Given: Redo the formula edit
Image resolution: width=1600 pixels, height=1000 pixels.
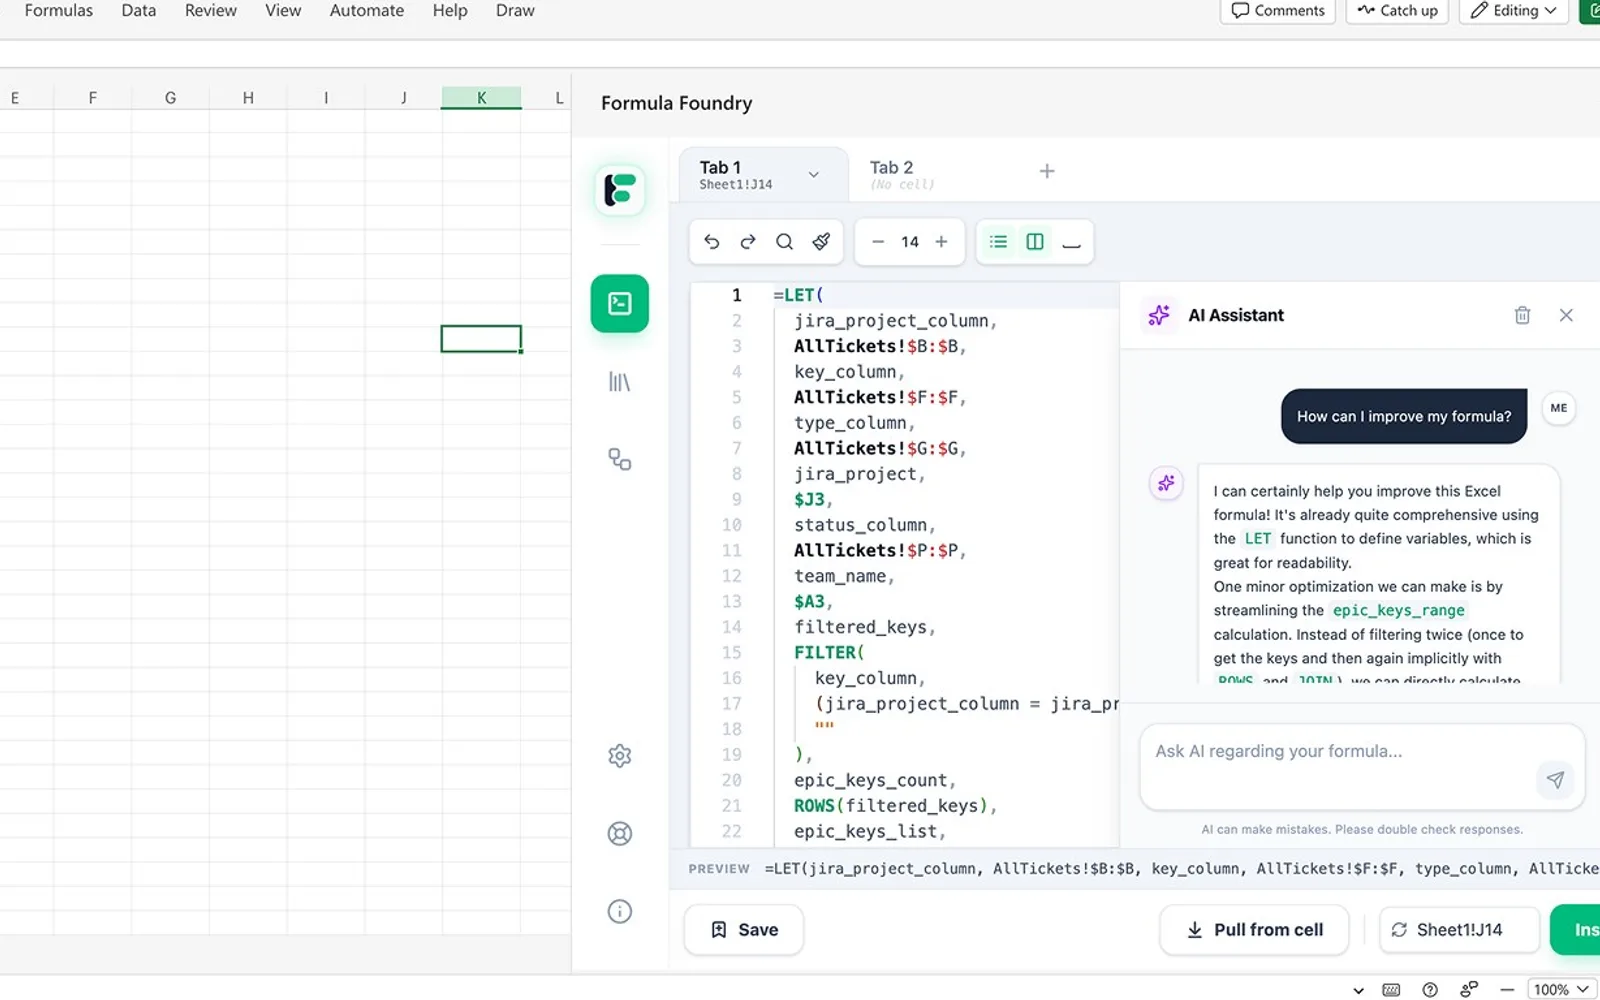Looking at the screenshot, I should 748,242.
